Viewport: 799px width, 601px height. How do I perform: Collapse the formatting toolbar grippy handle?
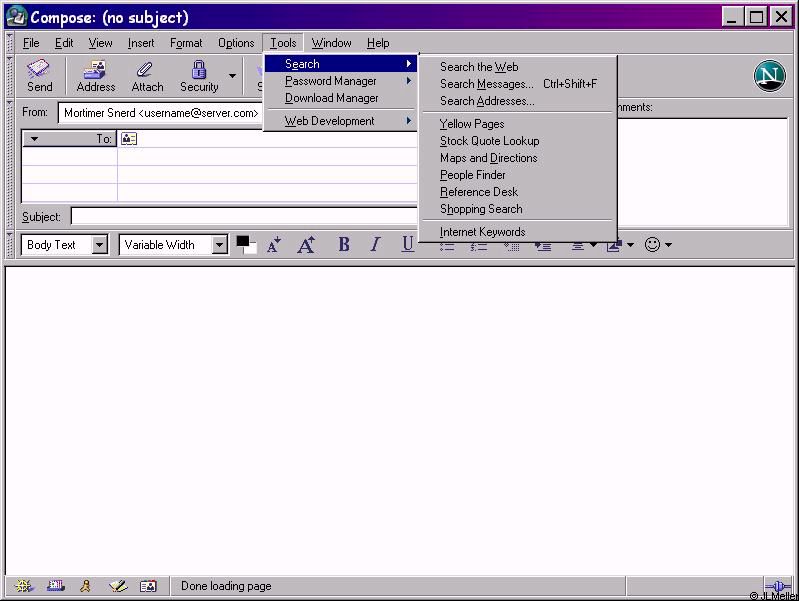point(10,245)
